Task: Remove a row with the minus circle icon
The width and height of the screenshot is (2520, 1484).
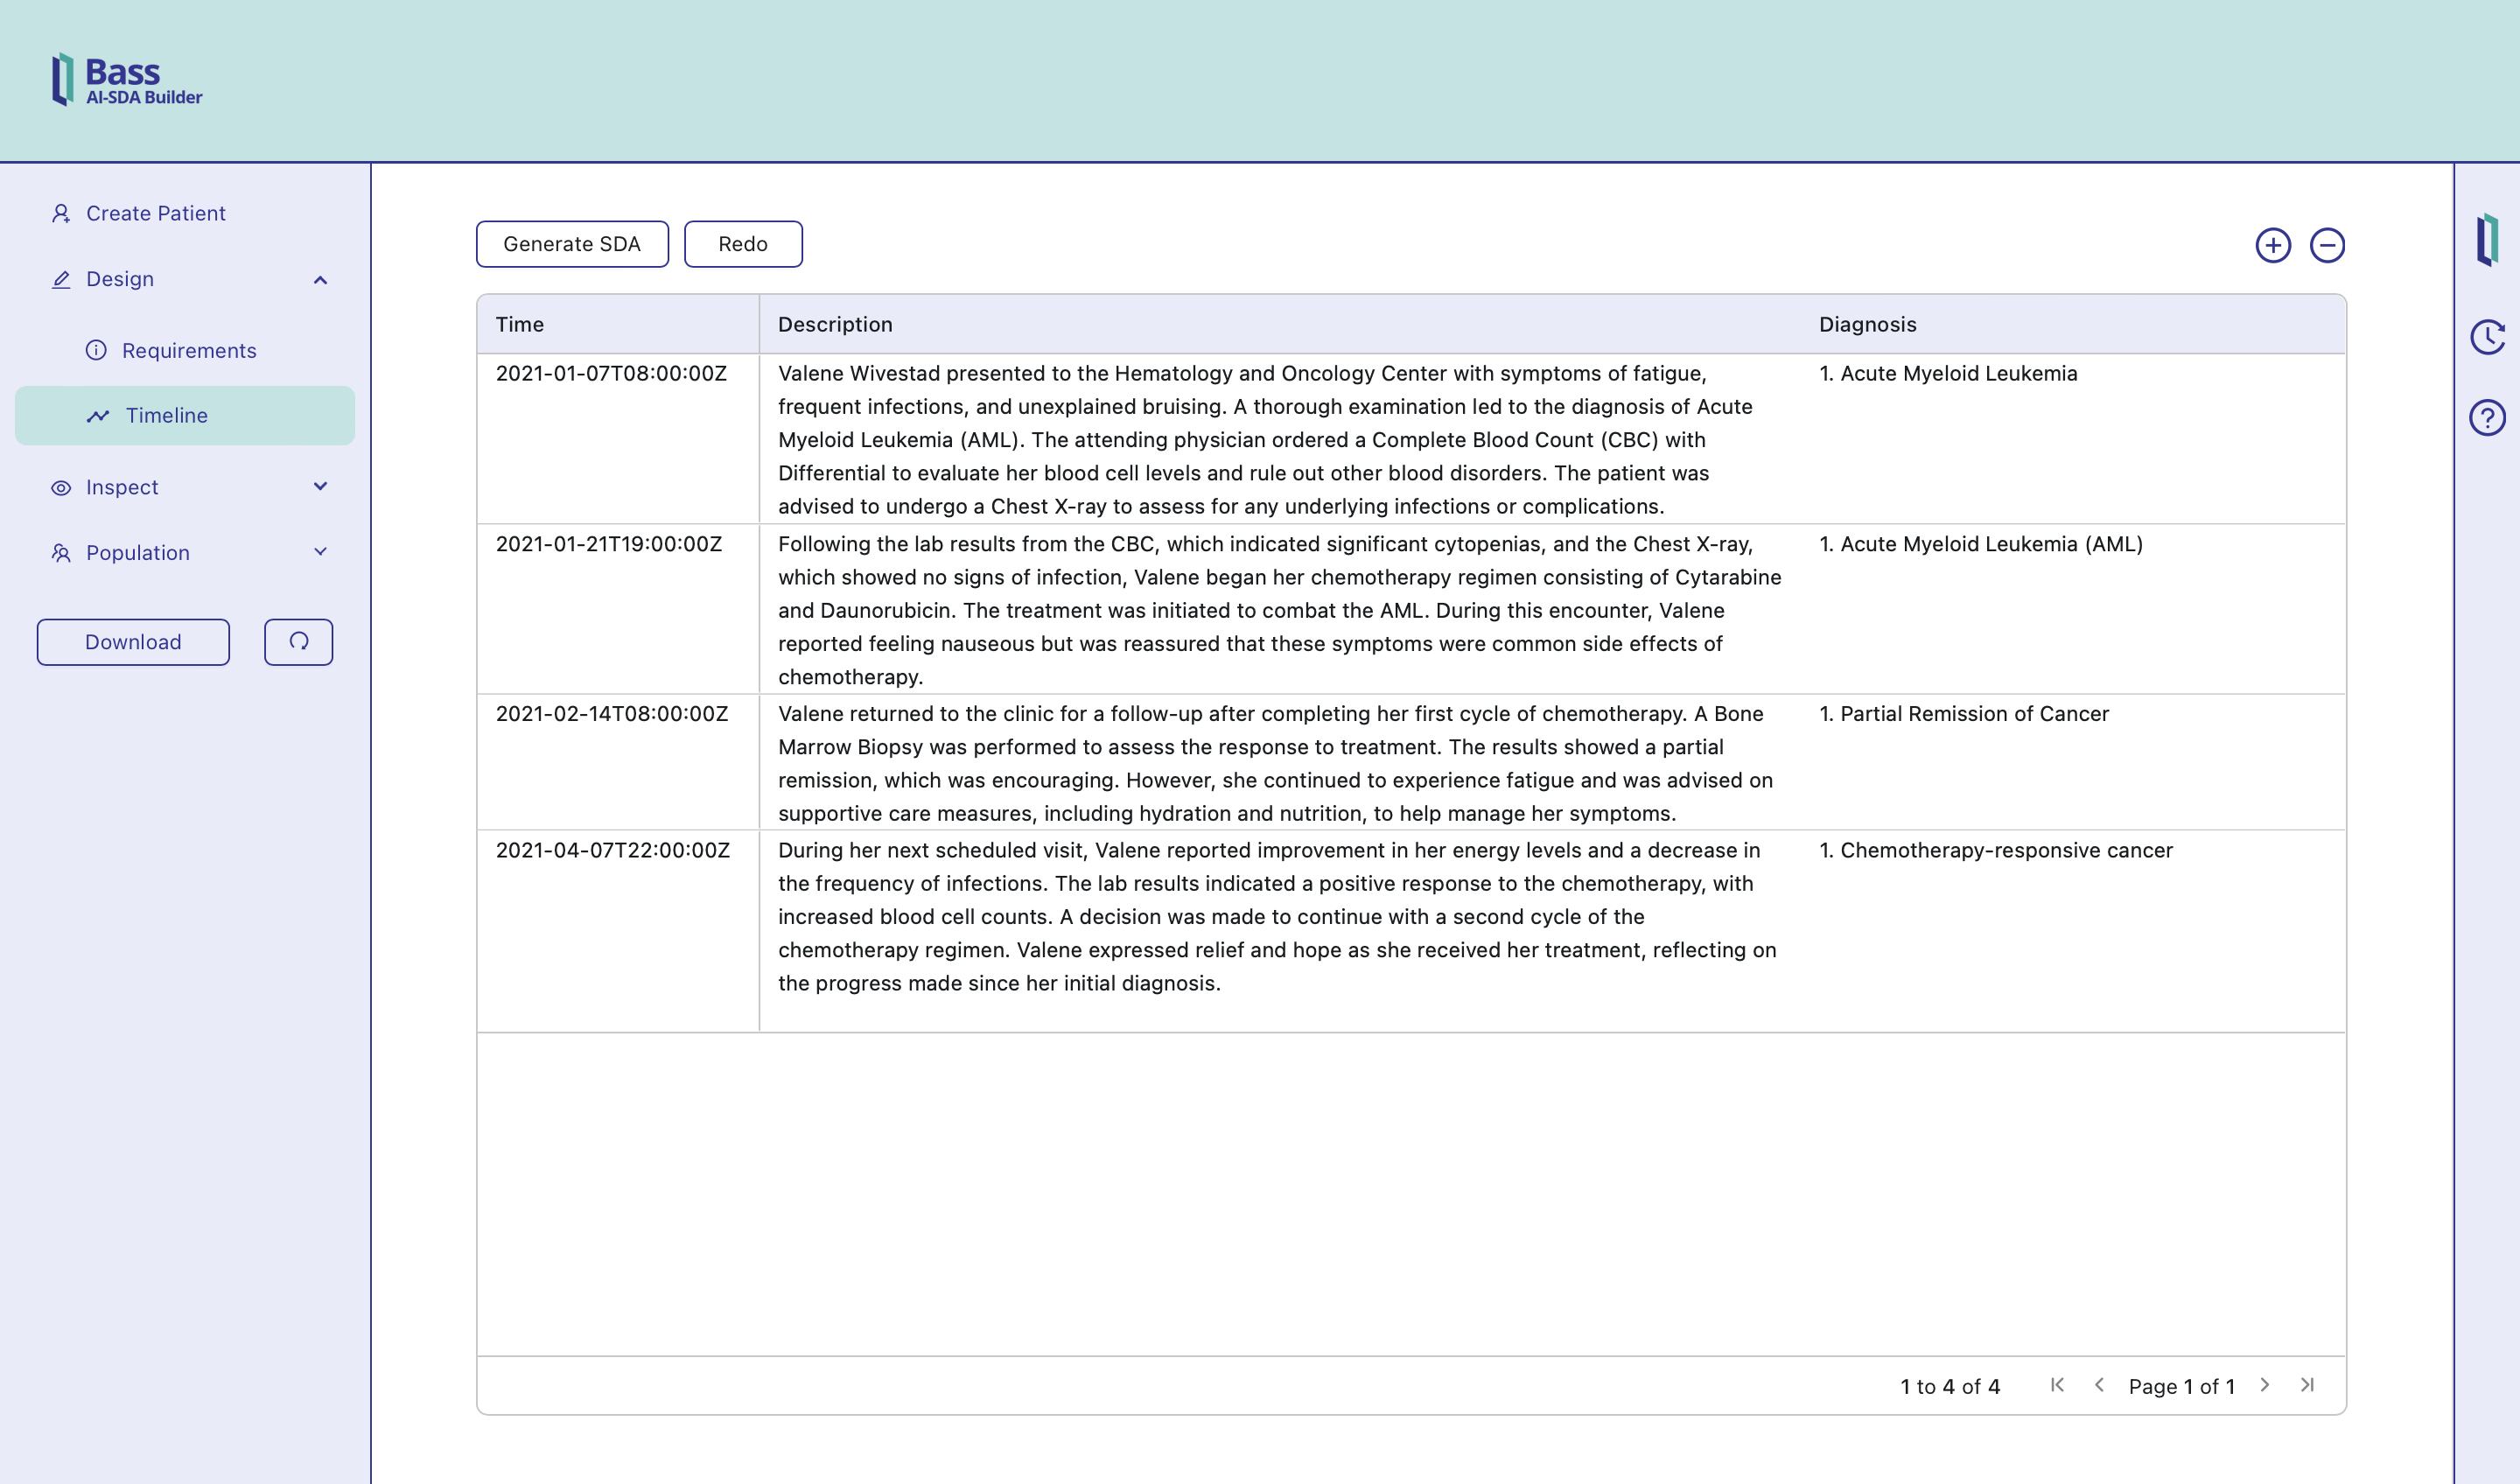Action: pyautogui.click(x=2327, y=245)
